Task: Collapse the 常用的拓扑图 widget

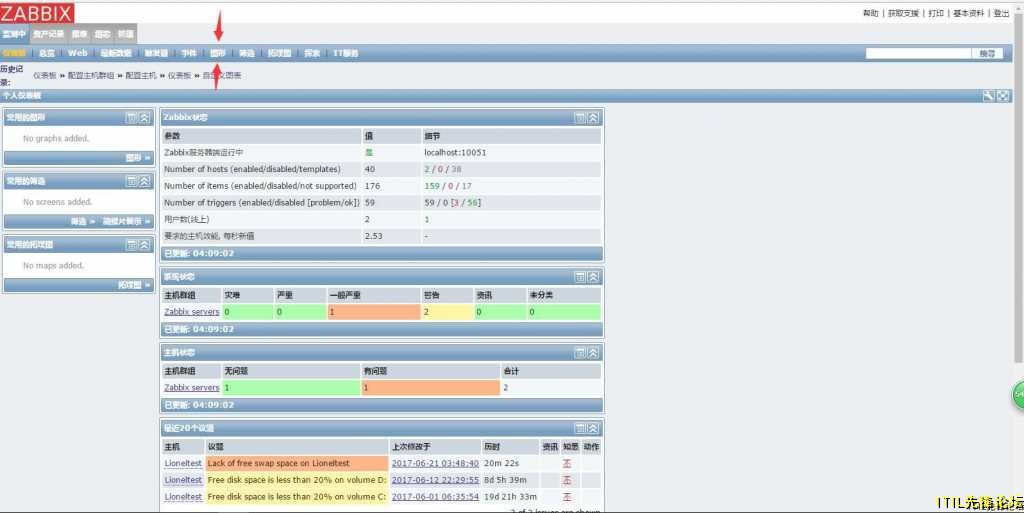Action: (145, 245)
